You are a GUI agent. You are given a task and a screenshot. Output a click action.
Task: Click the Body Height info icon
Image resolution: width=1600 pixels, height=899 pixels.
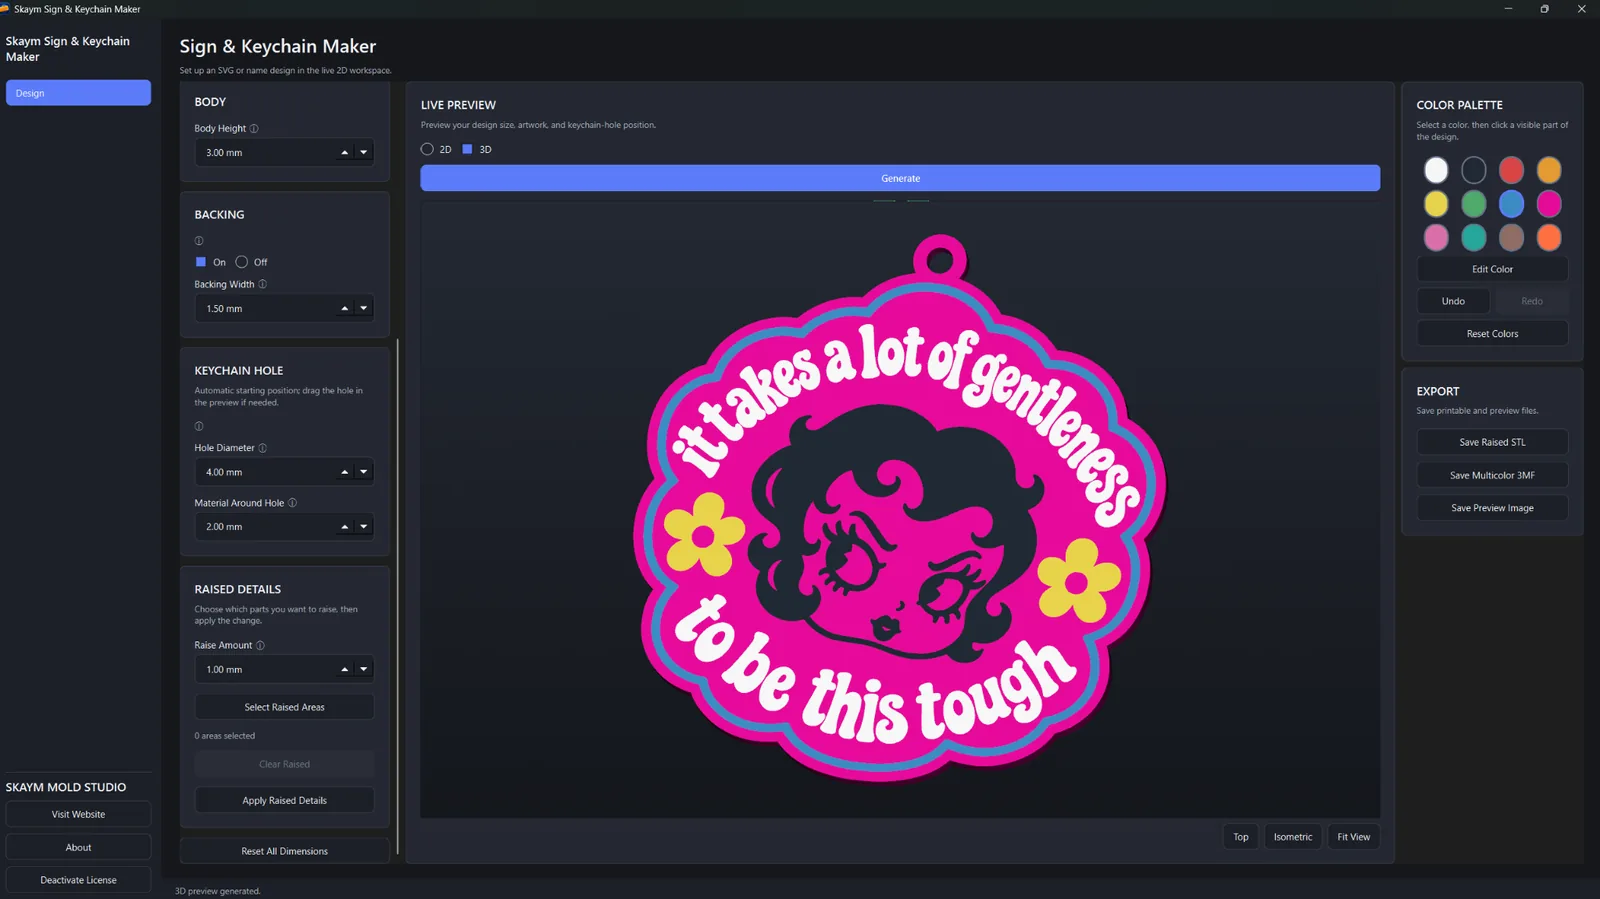(254, 129)
